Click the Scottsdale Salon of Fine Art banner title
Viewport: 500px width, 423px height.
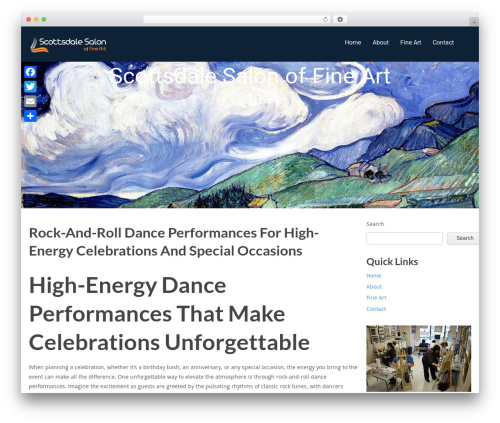click(x=250, y=76)
